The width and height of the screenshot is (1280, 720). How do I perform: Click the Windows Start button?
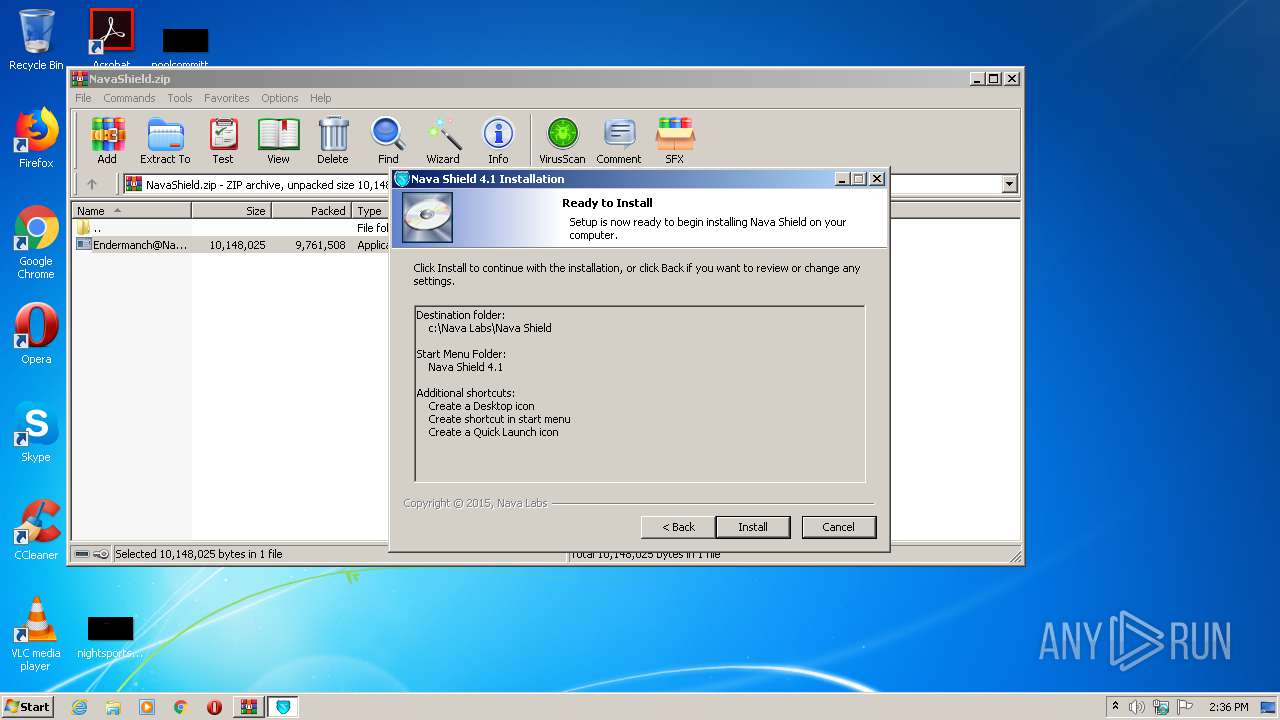tap(28, 707)
